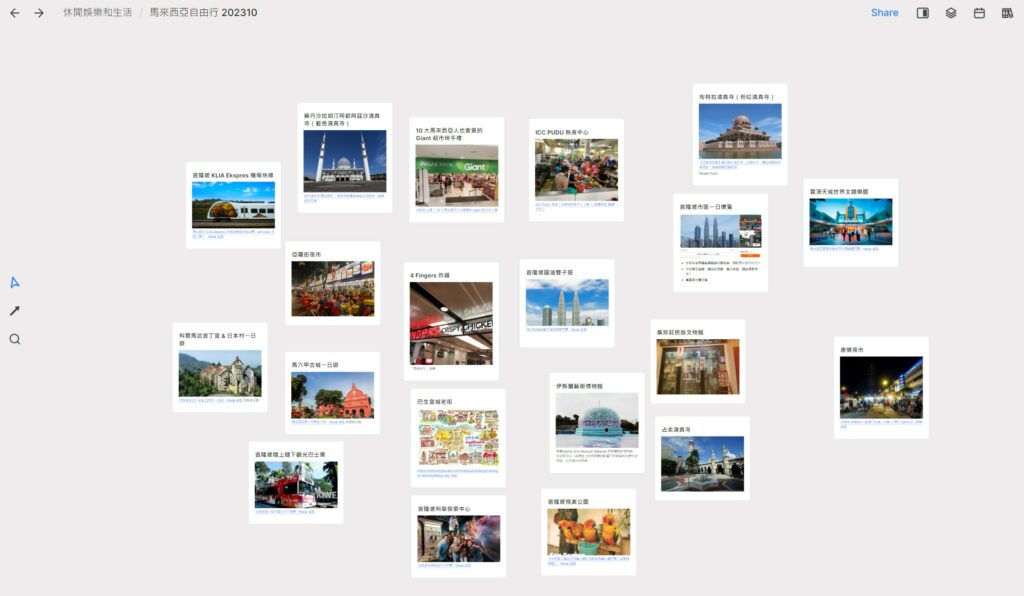Select the arrow connection tool

click(15, 311)
